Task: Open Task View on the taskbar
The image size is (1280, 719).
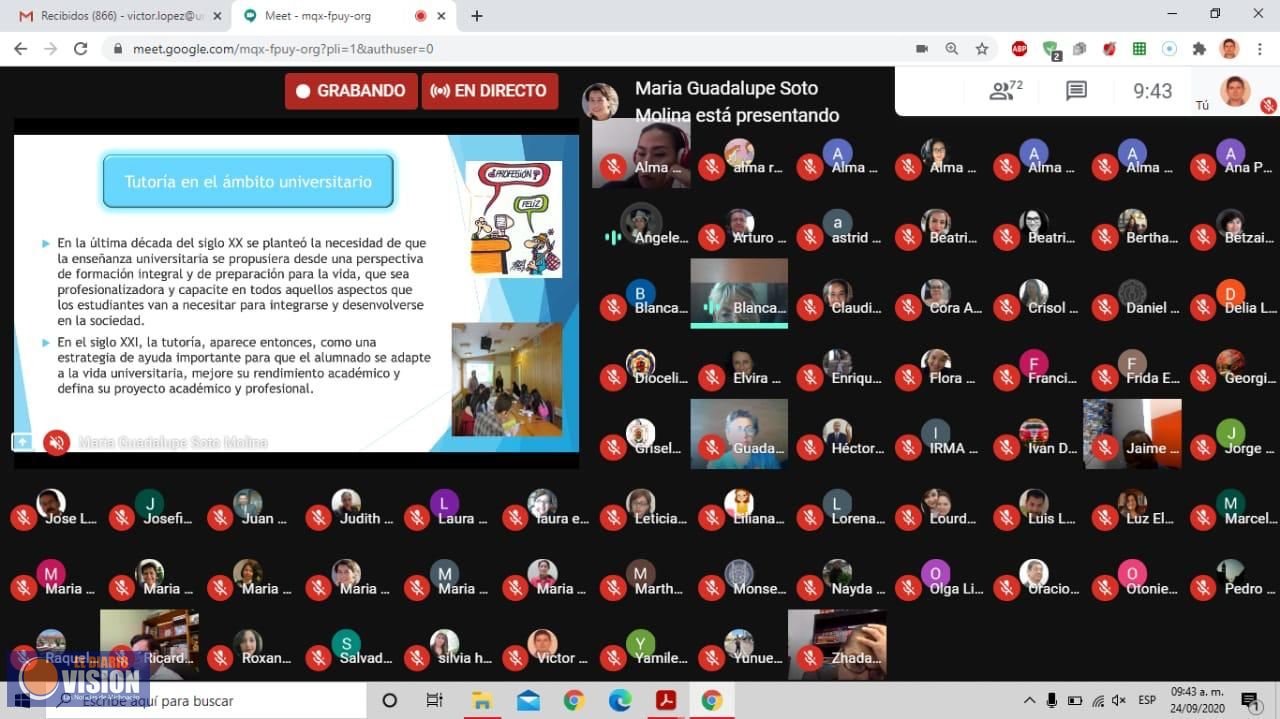Action: tap(435, 700)
